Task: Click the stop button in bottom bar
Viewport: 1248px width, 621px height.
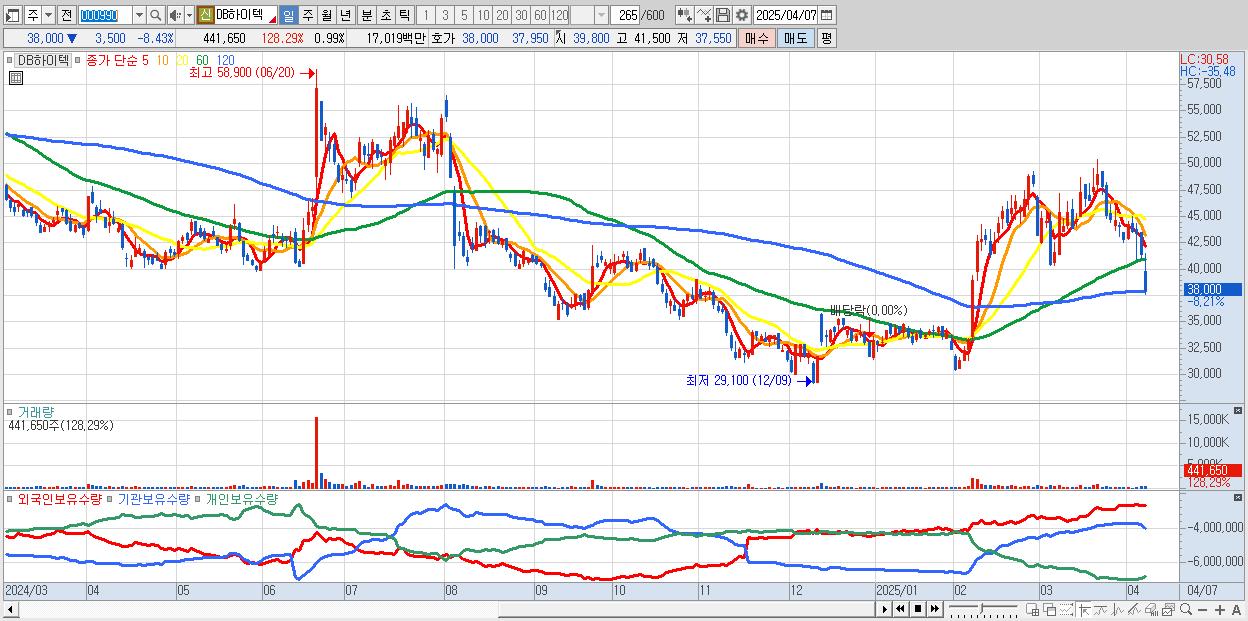Action: click(x=917, y=609)
